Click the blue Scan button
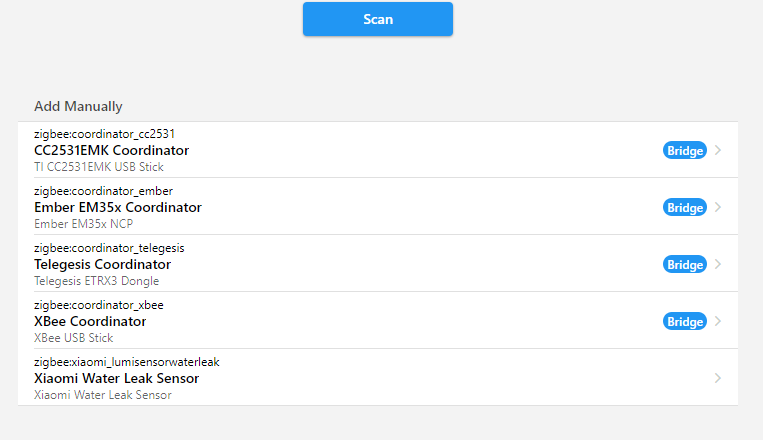763x440 pixels. [378, 19]
